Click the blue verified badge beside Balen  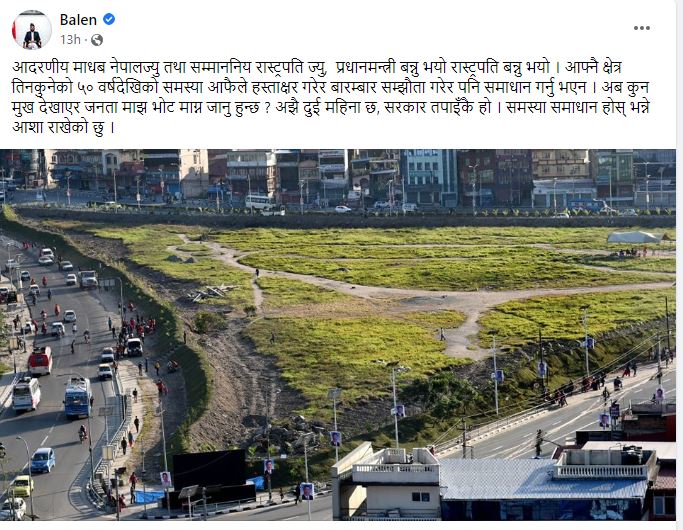click(109, 19)
